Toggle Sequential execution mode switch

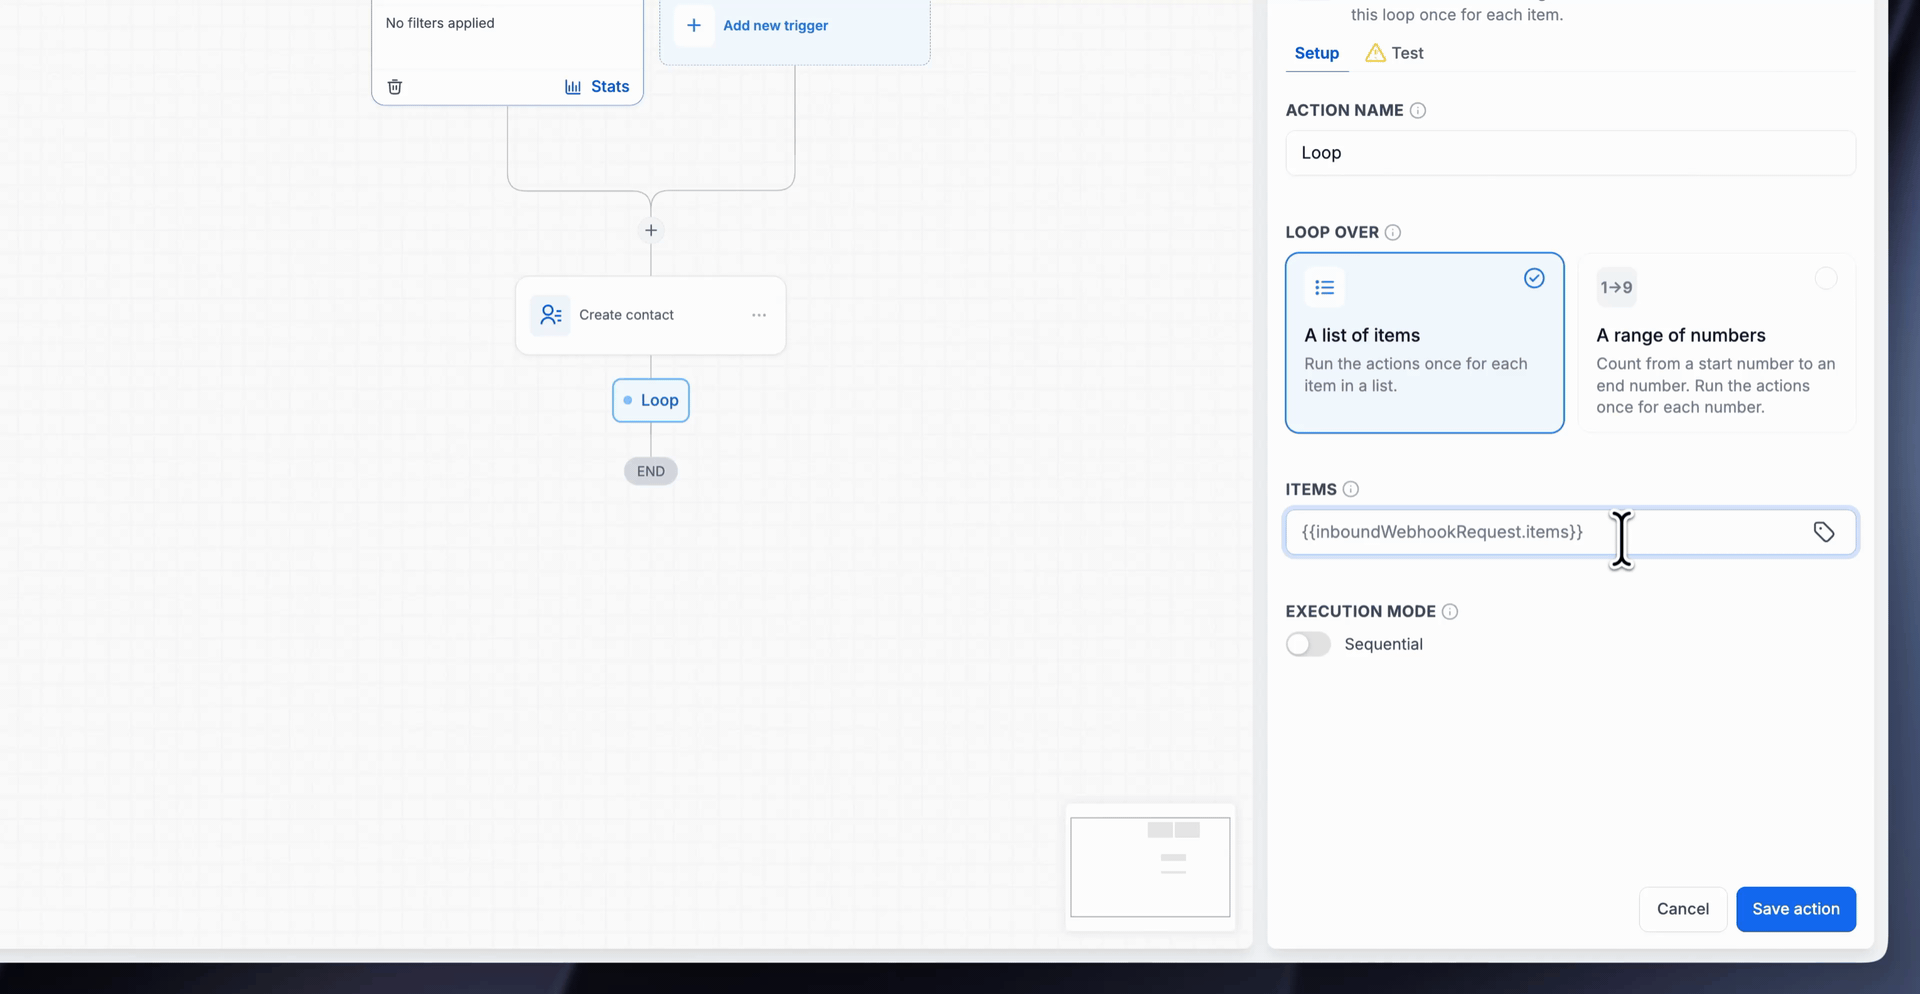(1308, 644)
